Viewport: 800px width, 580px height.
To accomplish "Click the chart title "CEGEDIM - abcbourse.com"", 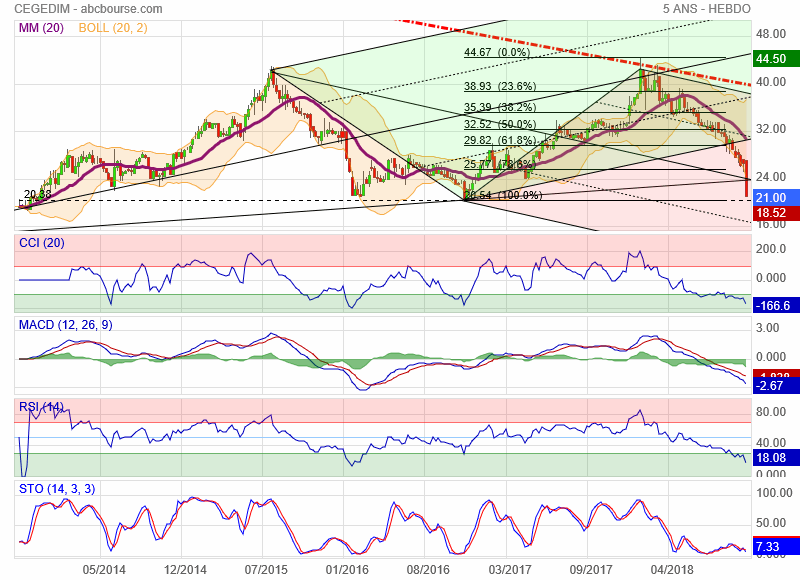I will point(88,9).
